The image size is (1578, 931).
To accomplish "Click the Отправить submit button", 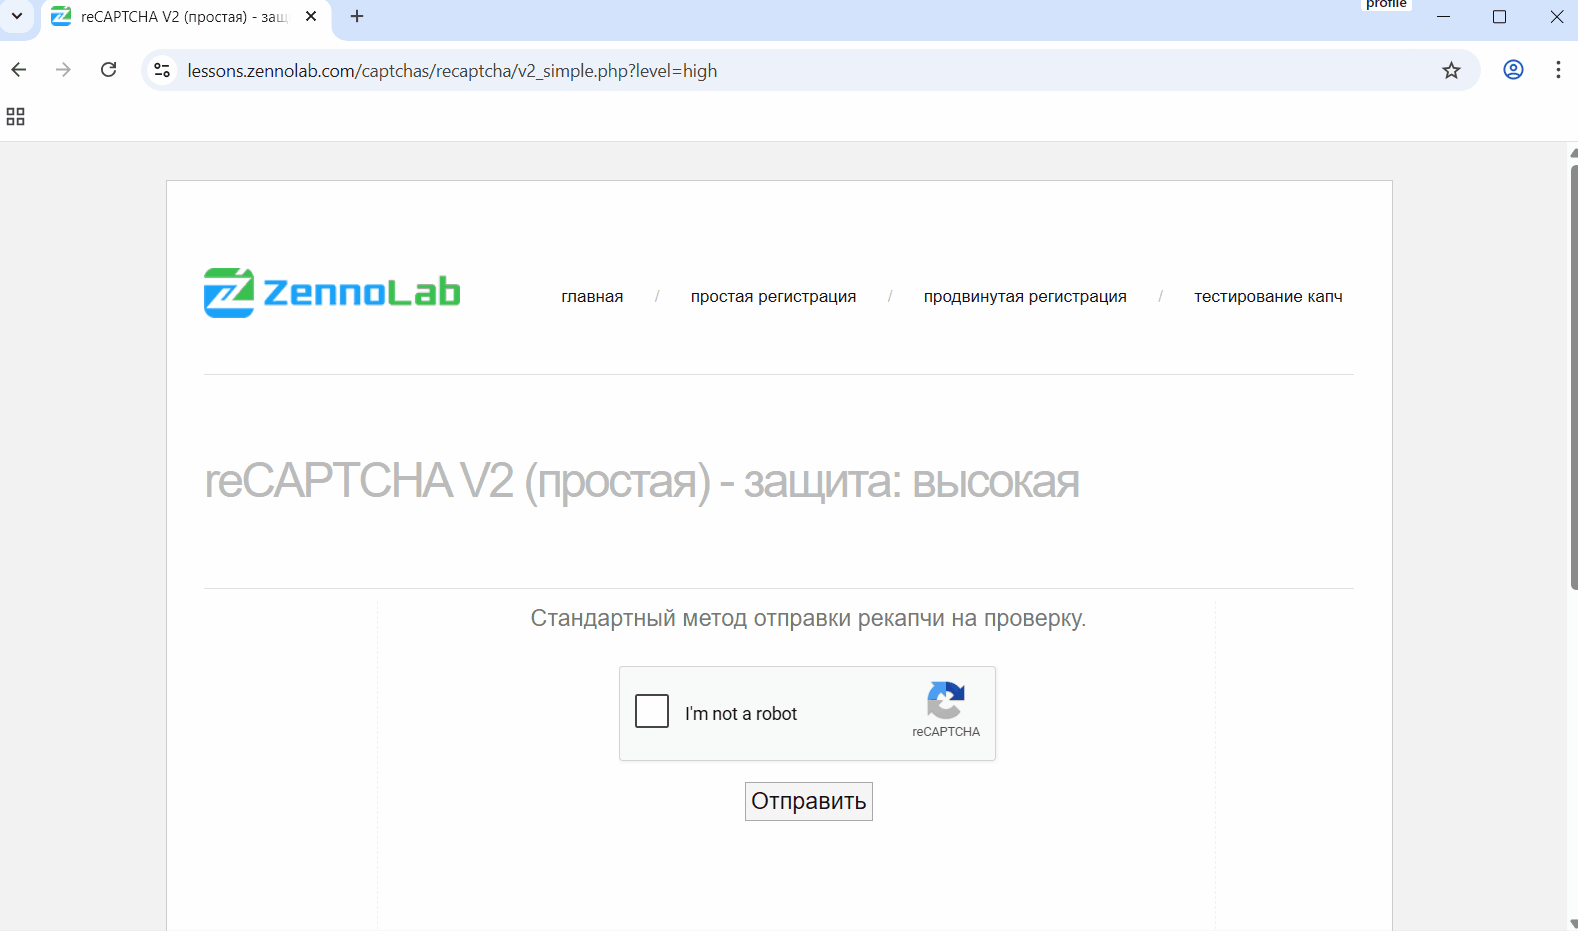I will (x=808, y=801).
